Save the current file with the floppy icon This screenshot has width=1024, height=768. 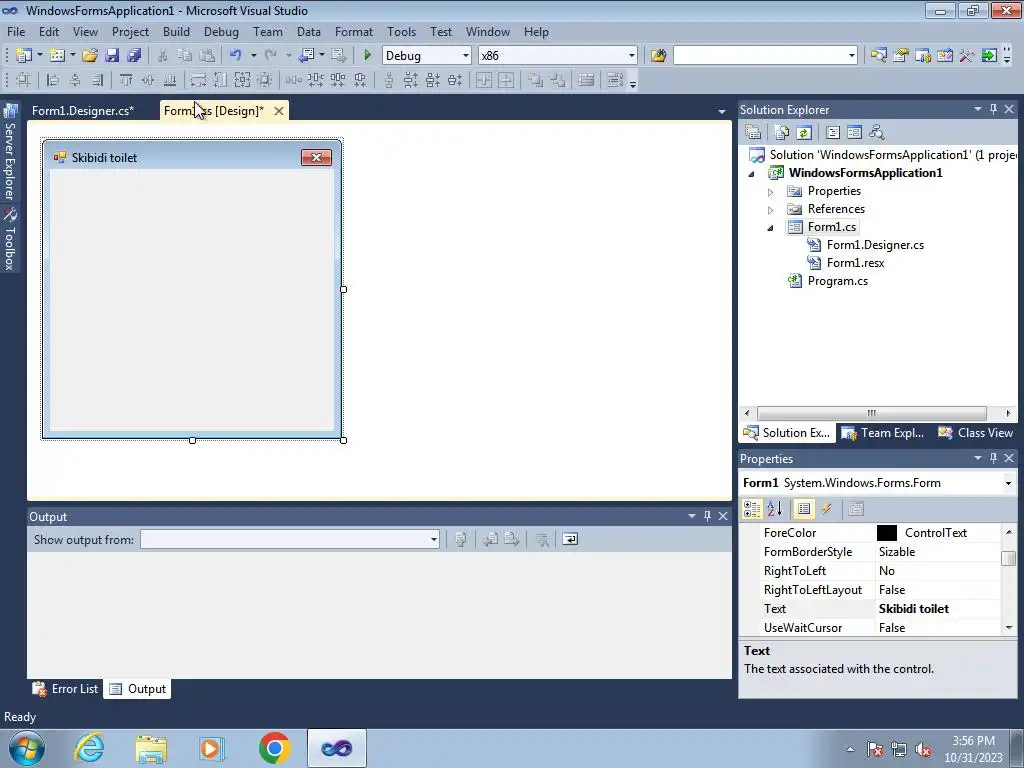point(112,56)
